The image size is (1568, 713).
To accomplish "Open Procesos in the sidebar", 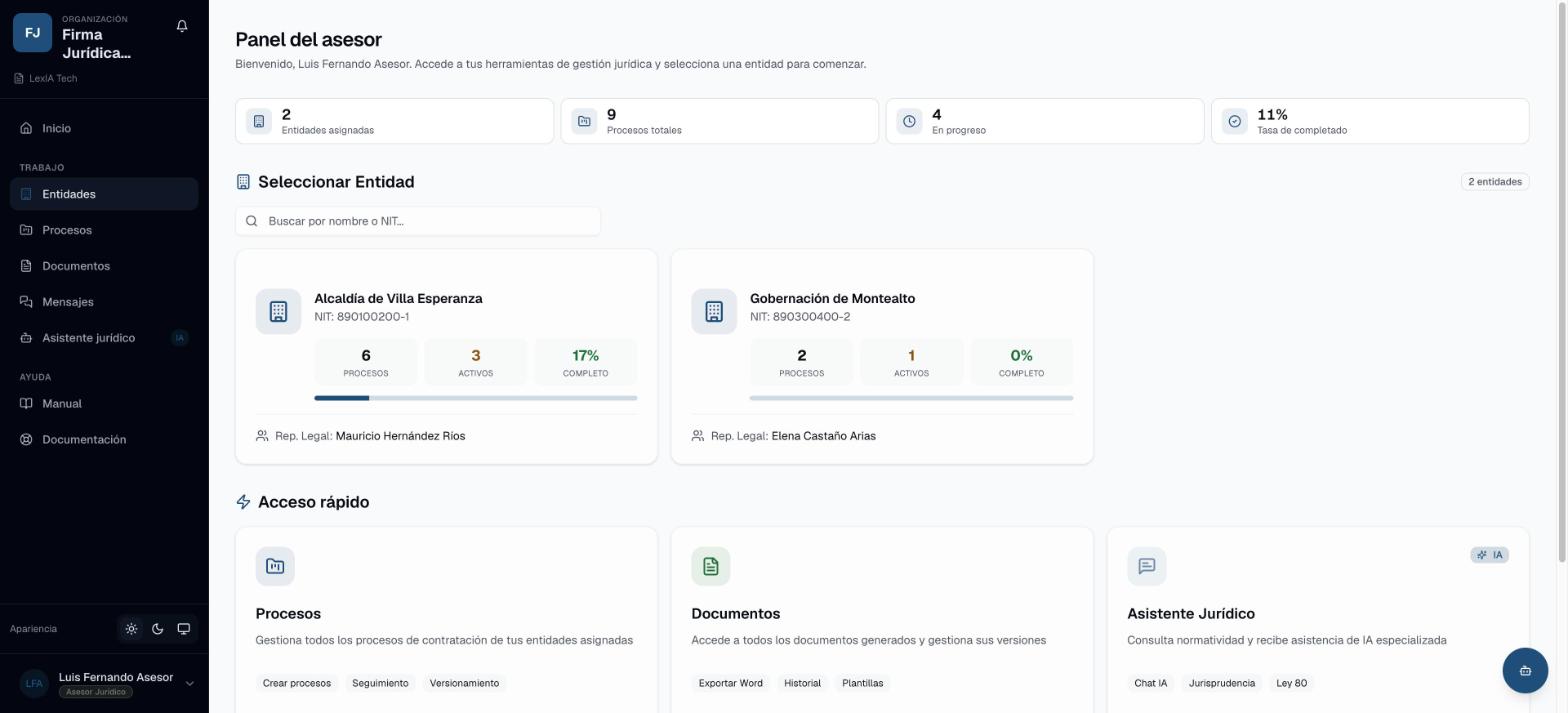I will click(x=104, y=230).
